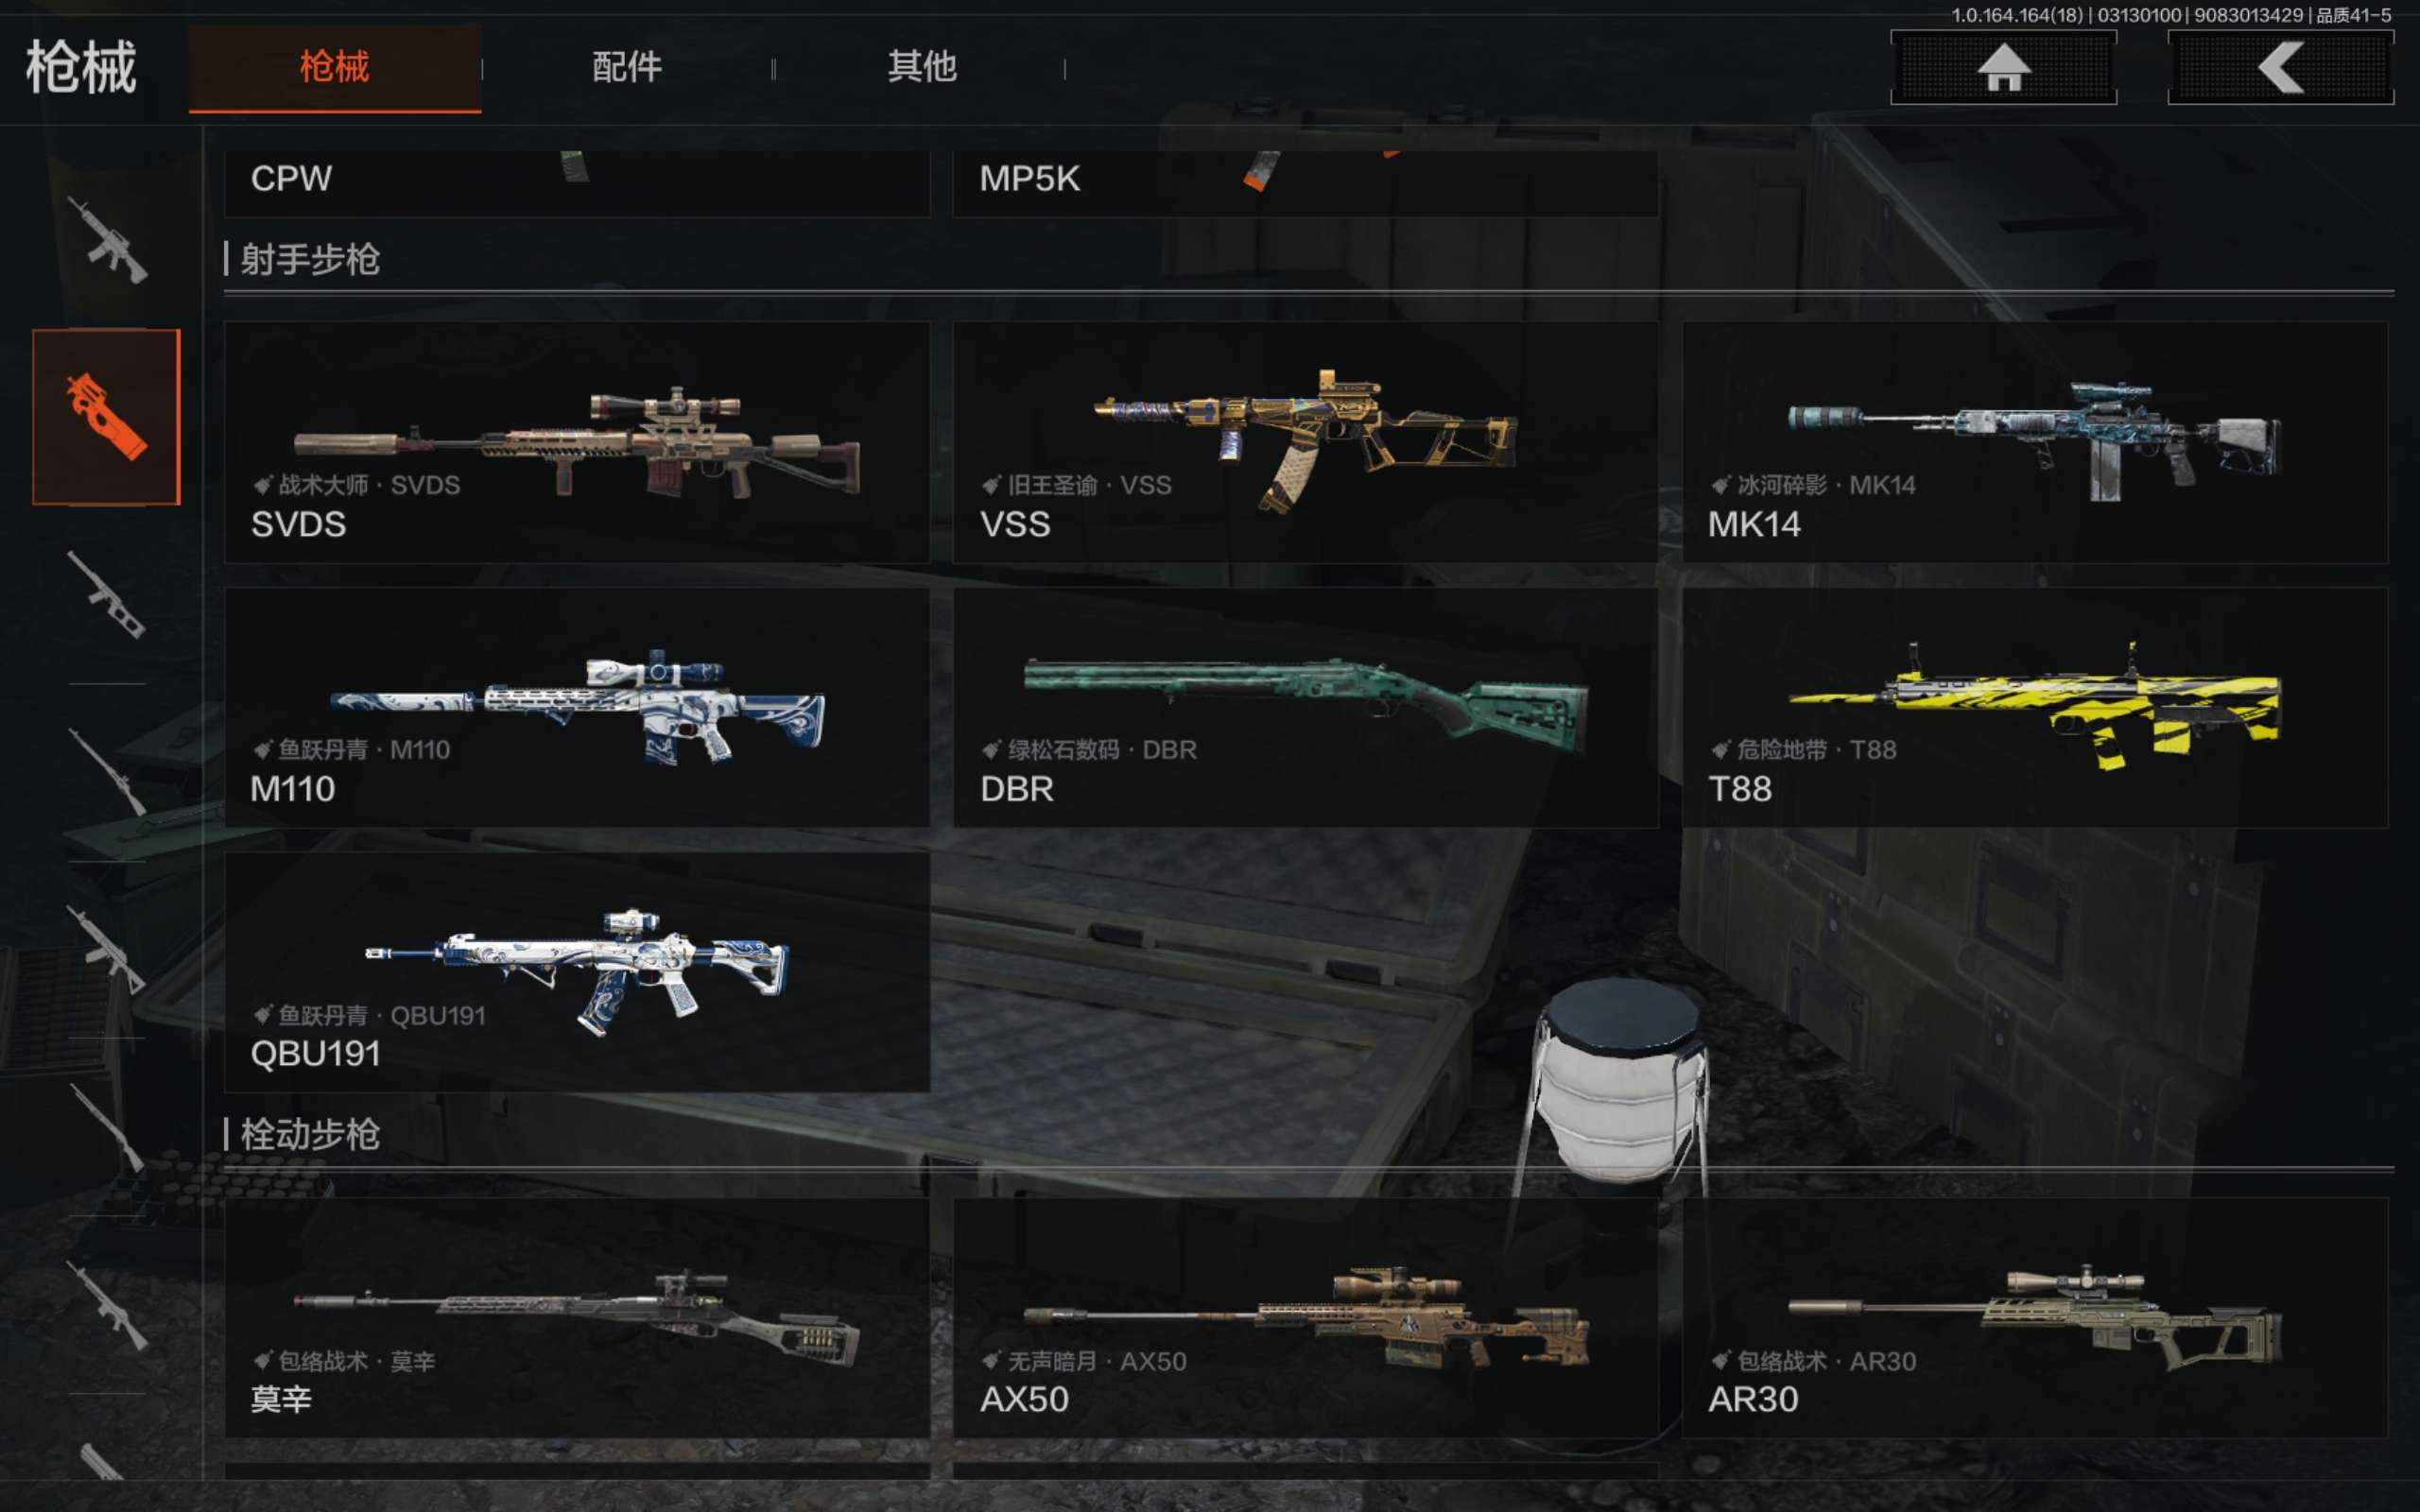Pick the QBU191 weapon card
This screenshot has width=2420, height=1512.
point(577,972)
